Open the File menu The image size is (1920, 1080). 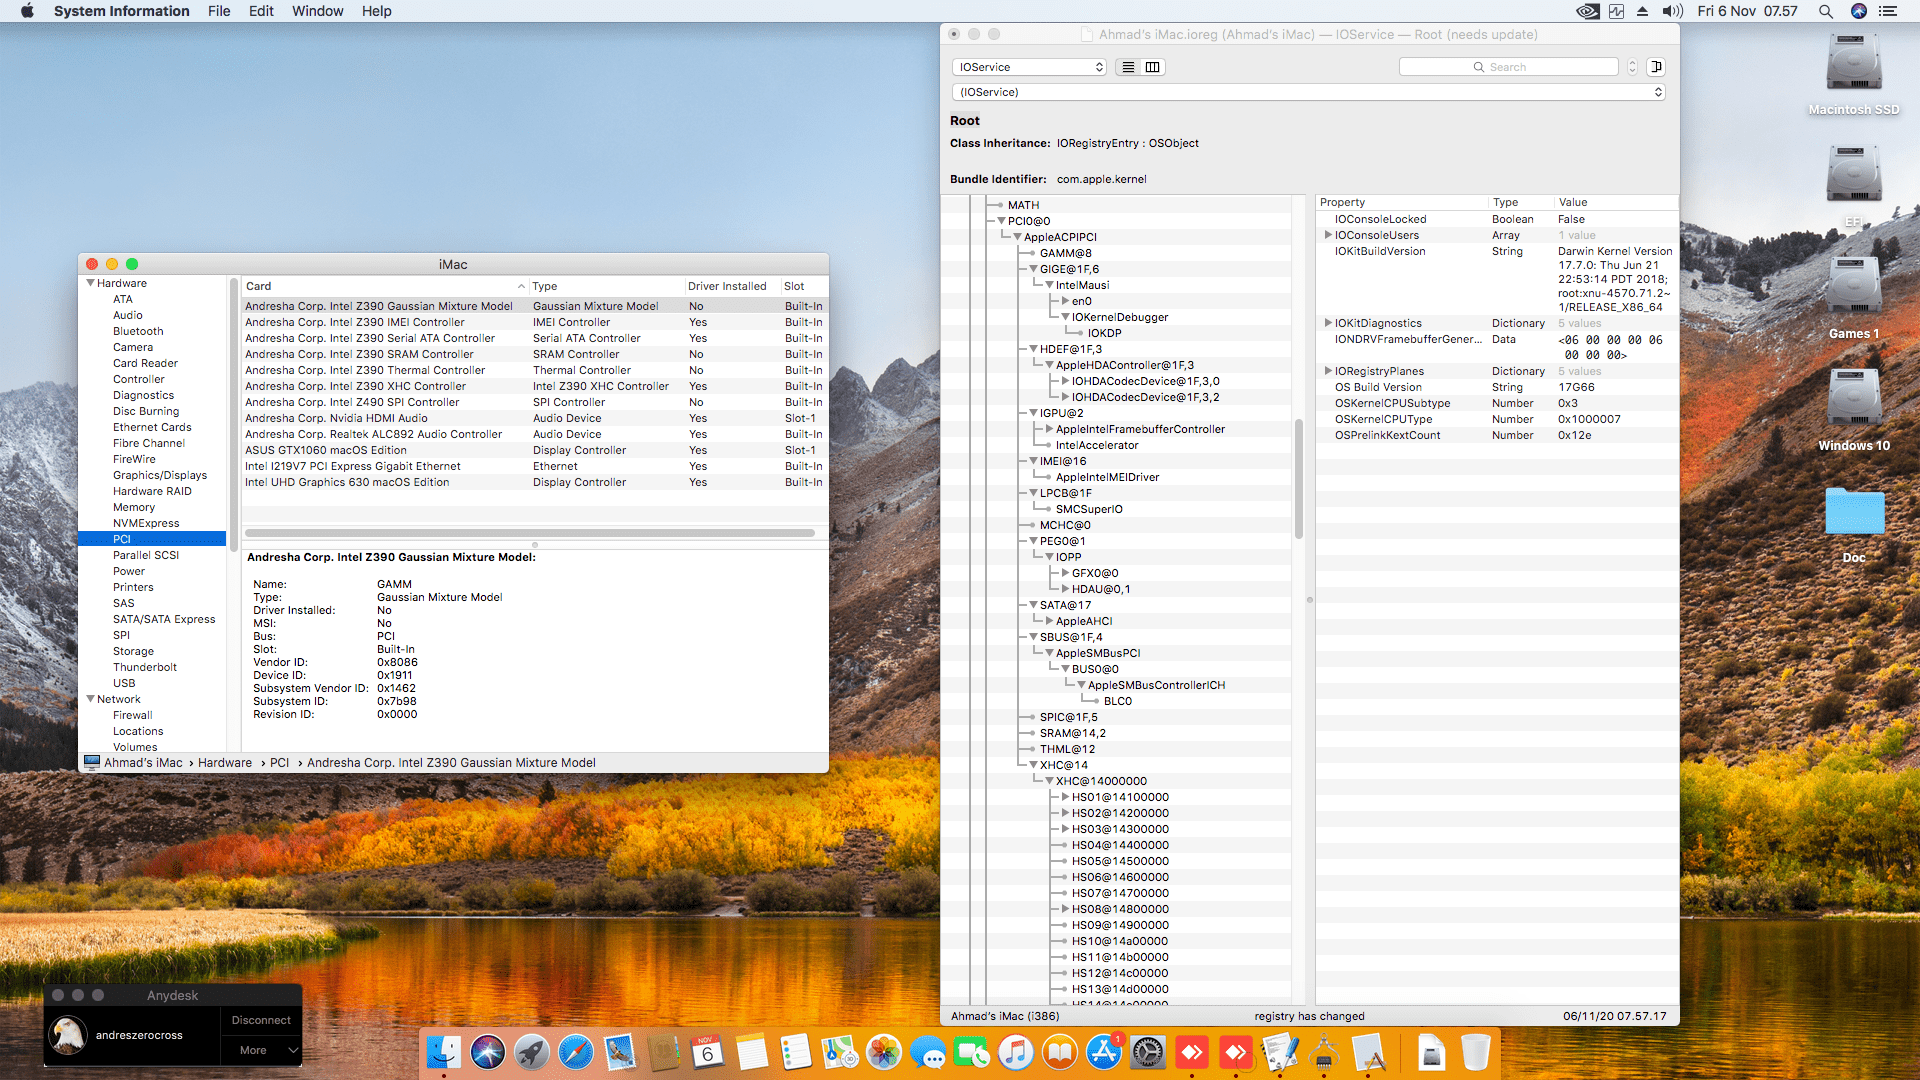pos(219,11)
